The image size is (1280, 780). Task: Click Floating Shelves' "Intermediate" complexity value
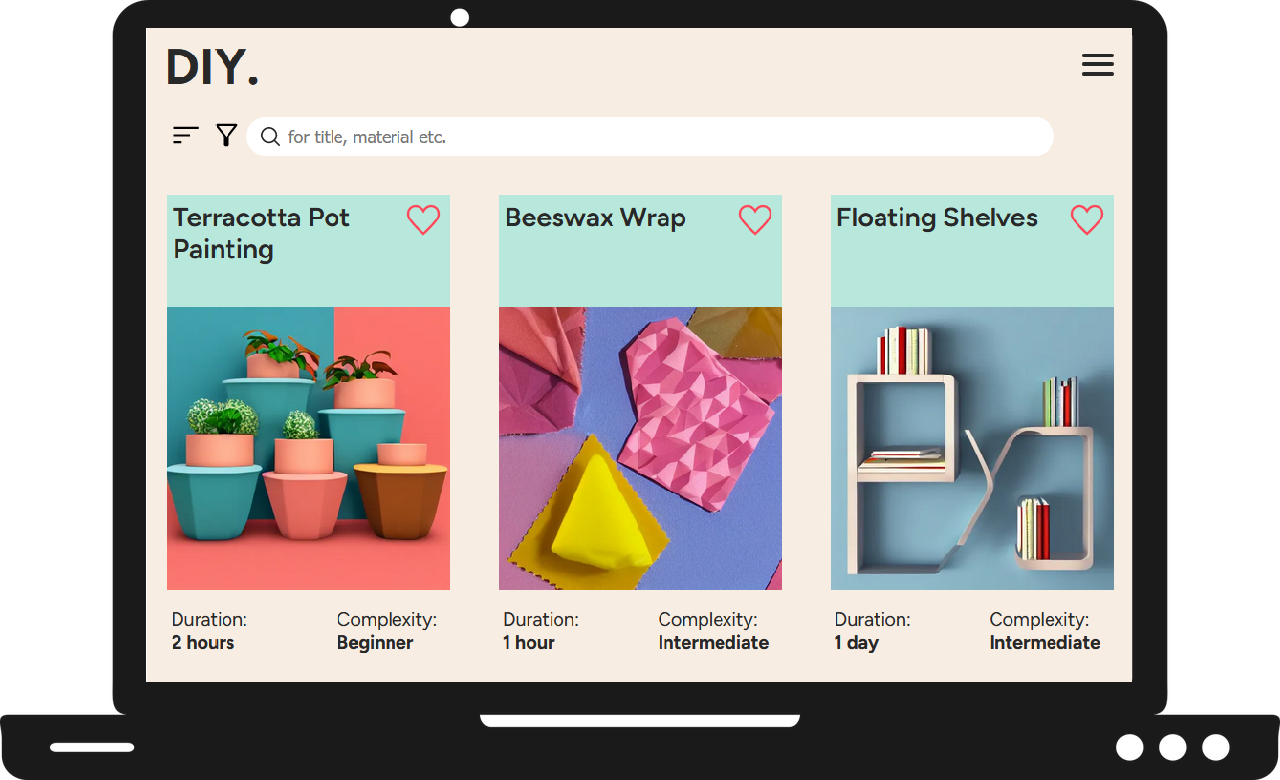[1045, 643]
